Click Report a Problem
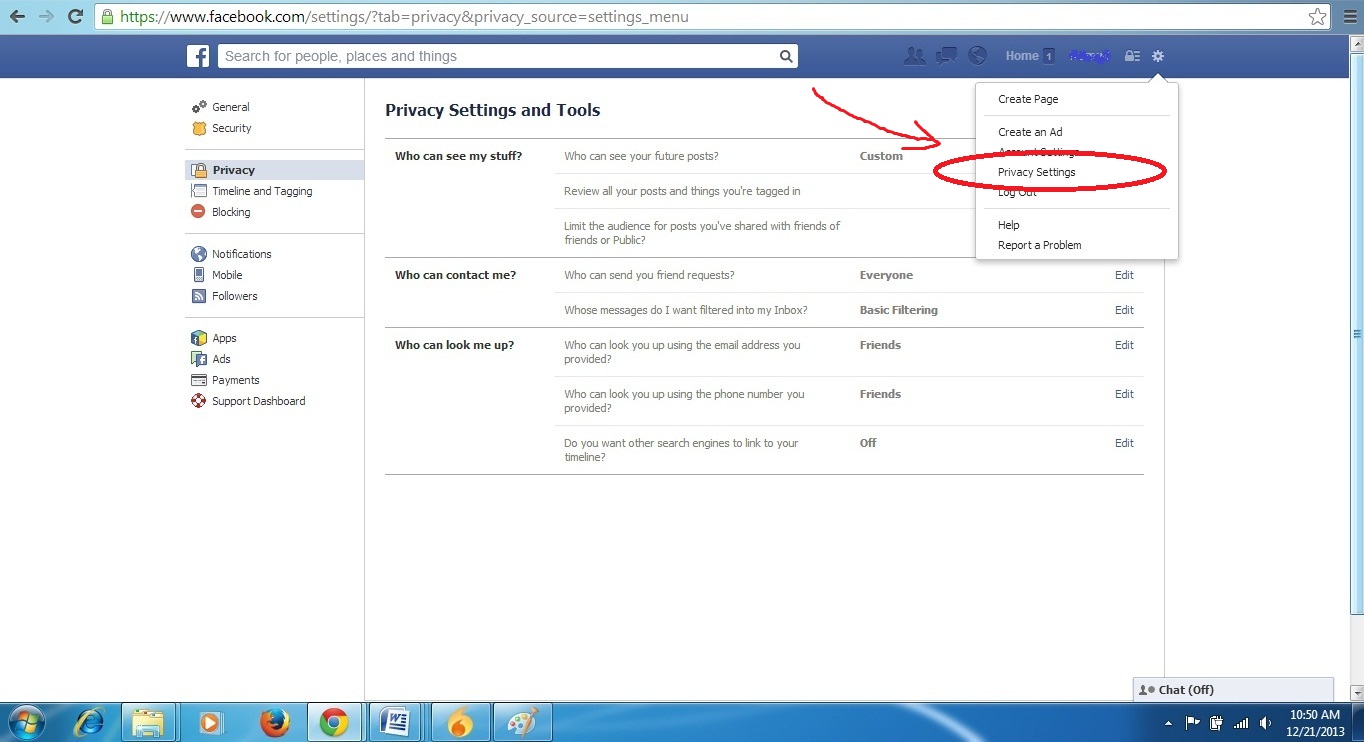This screenshot has height=742, width=1364. click(x=1039, y=245)
